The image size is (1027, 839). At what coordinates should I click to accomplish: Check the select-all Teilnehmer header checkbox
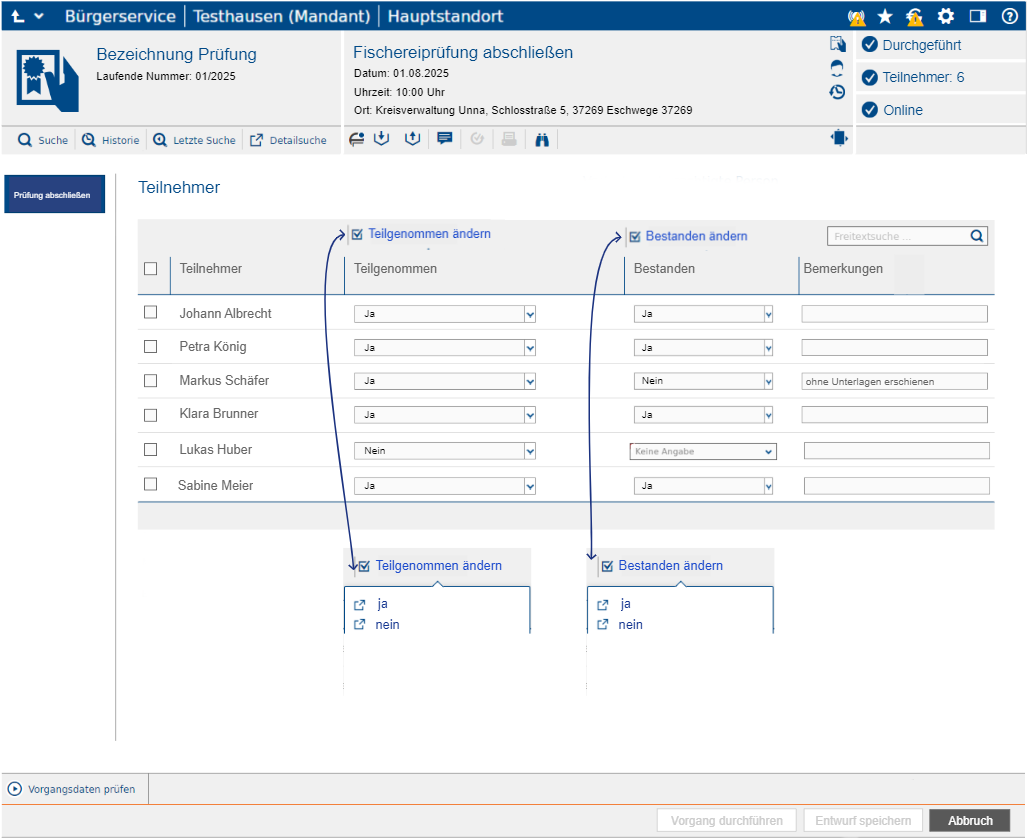coord(151,268)
